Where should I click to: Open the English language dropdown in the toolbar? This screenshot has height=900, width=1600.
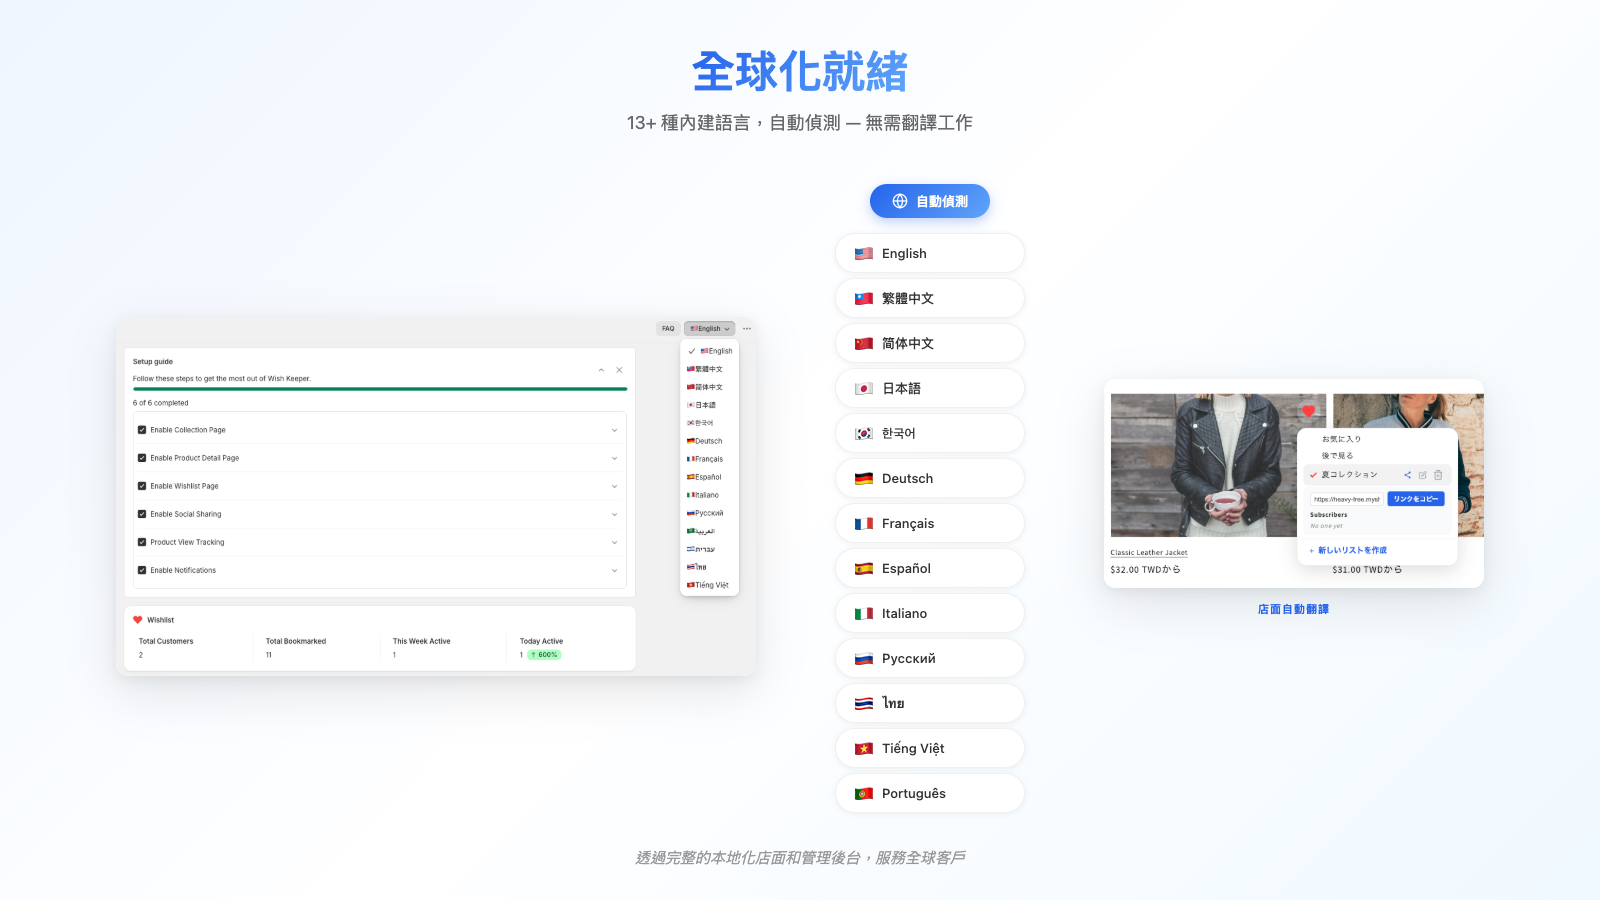pyautogui.click(x=709, y=328)
